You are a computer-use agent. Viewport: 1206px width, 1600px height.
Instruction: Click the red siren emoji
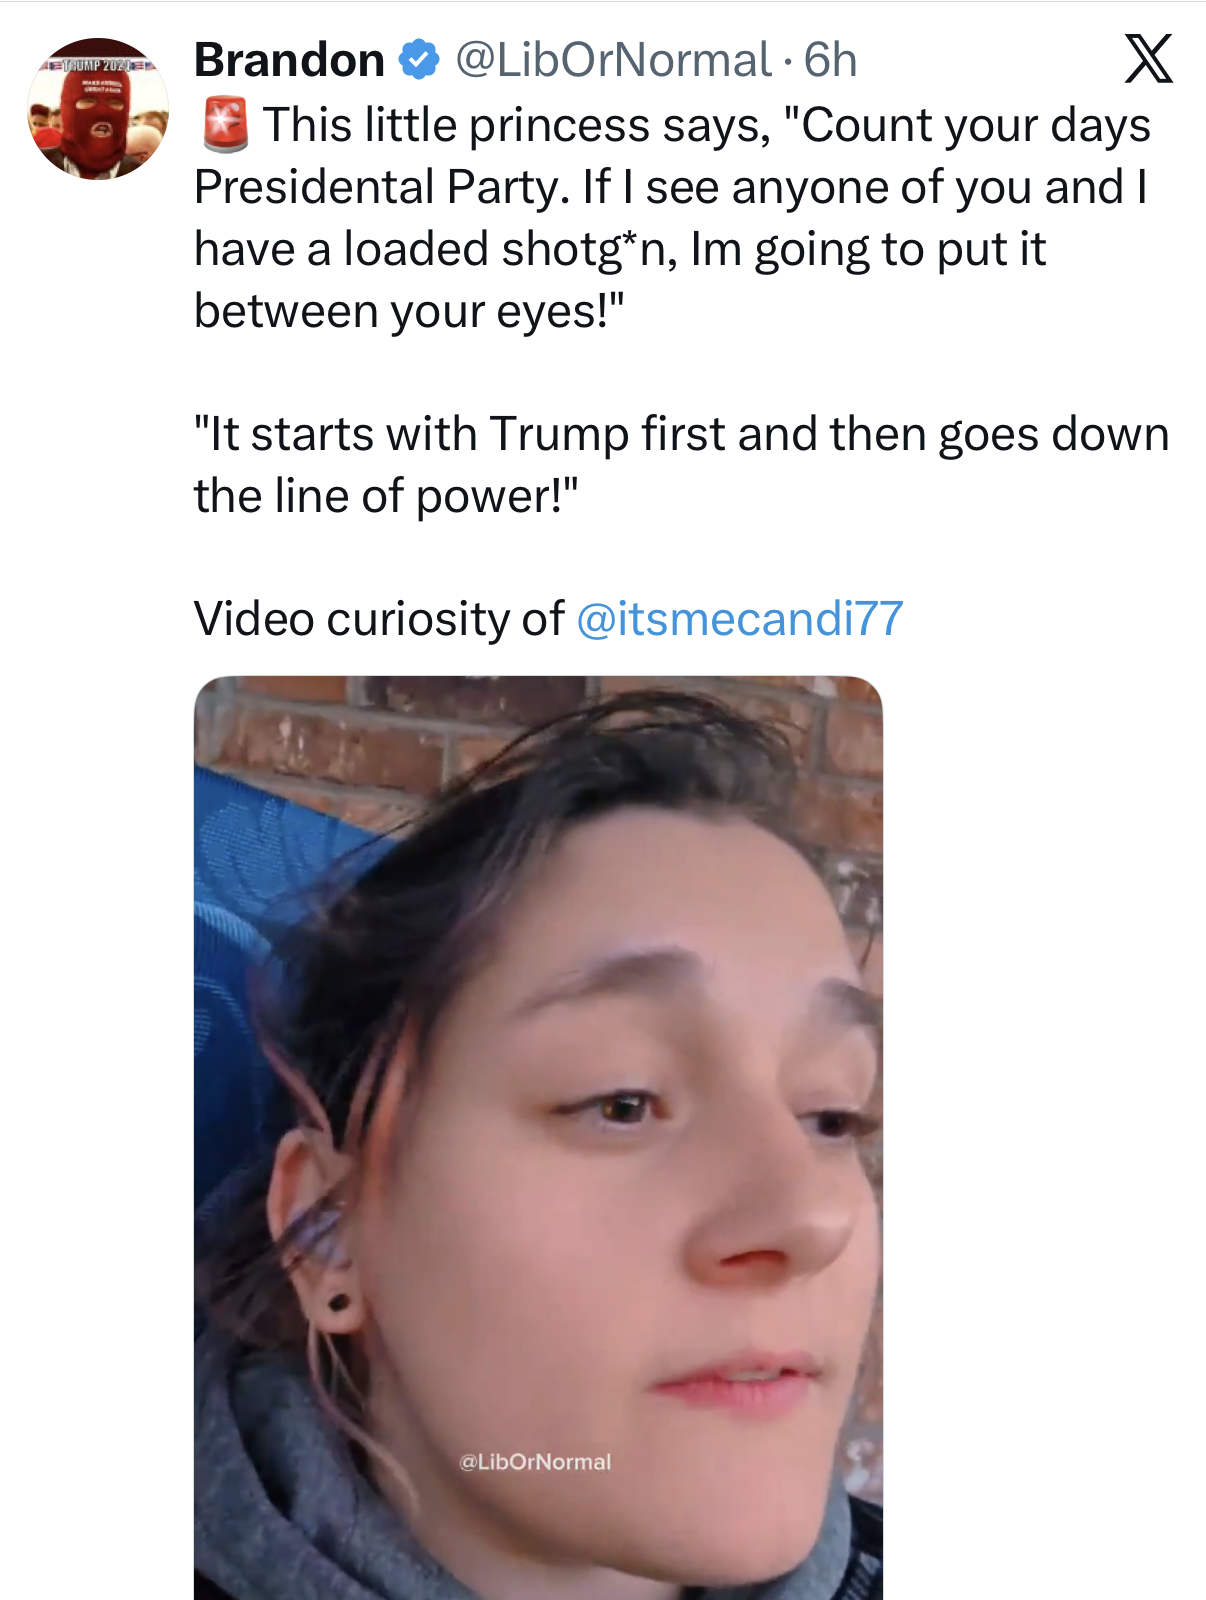coord(225,125)
